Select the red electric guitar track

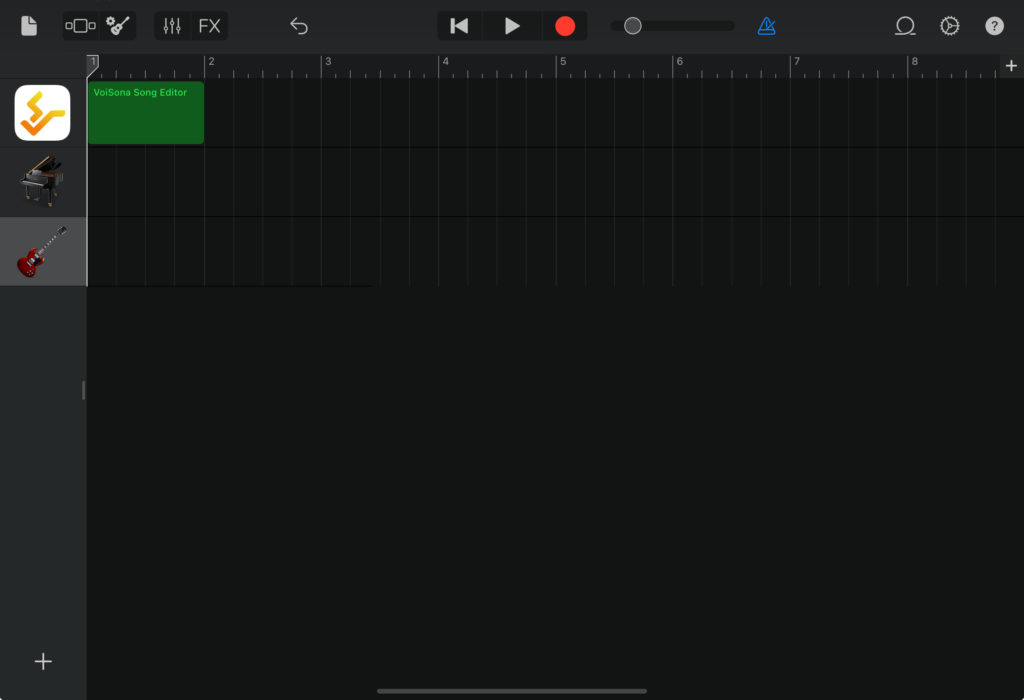click(42, 251)
